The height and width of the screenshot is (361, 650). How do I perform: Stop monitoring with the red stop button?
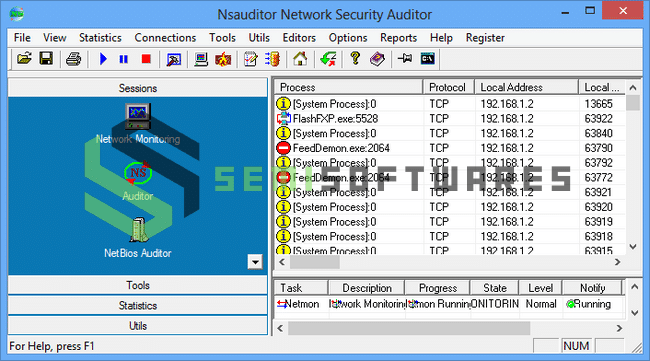[146, 59]
